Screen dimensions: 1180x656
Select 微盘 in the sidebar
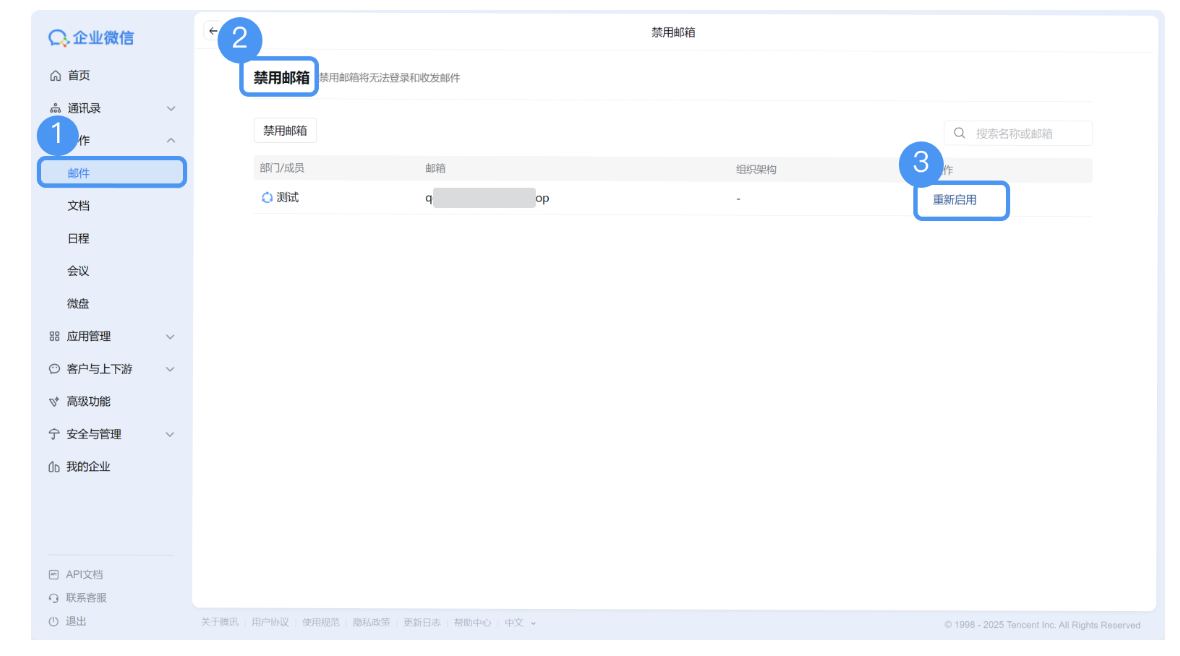tap(78, 304)
